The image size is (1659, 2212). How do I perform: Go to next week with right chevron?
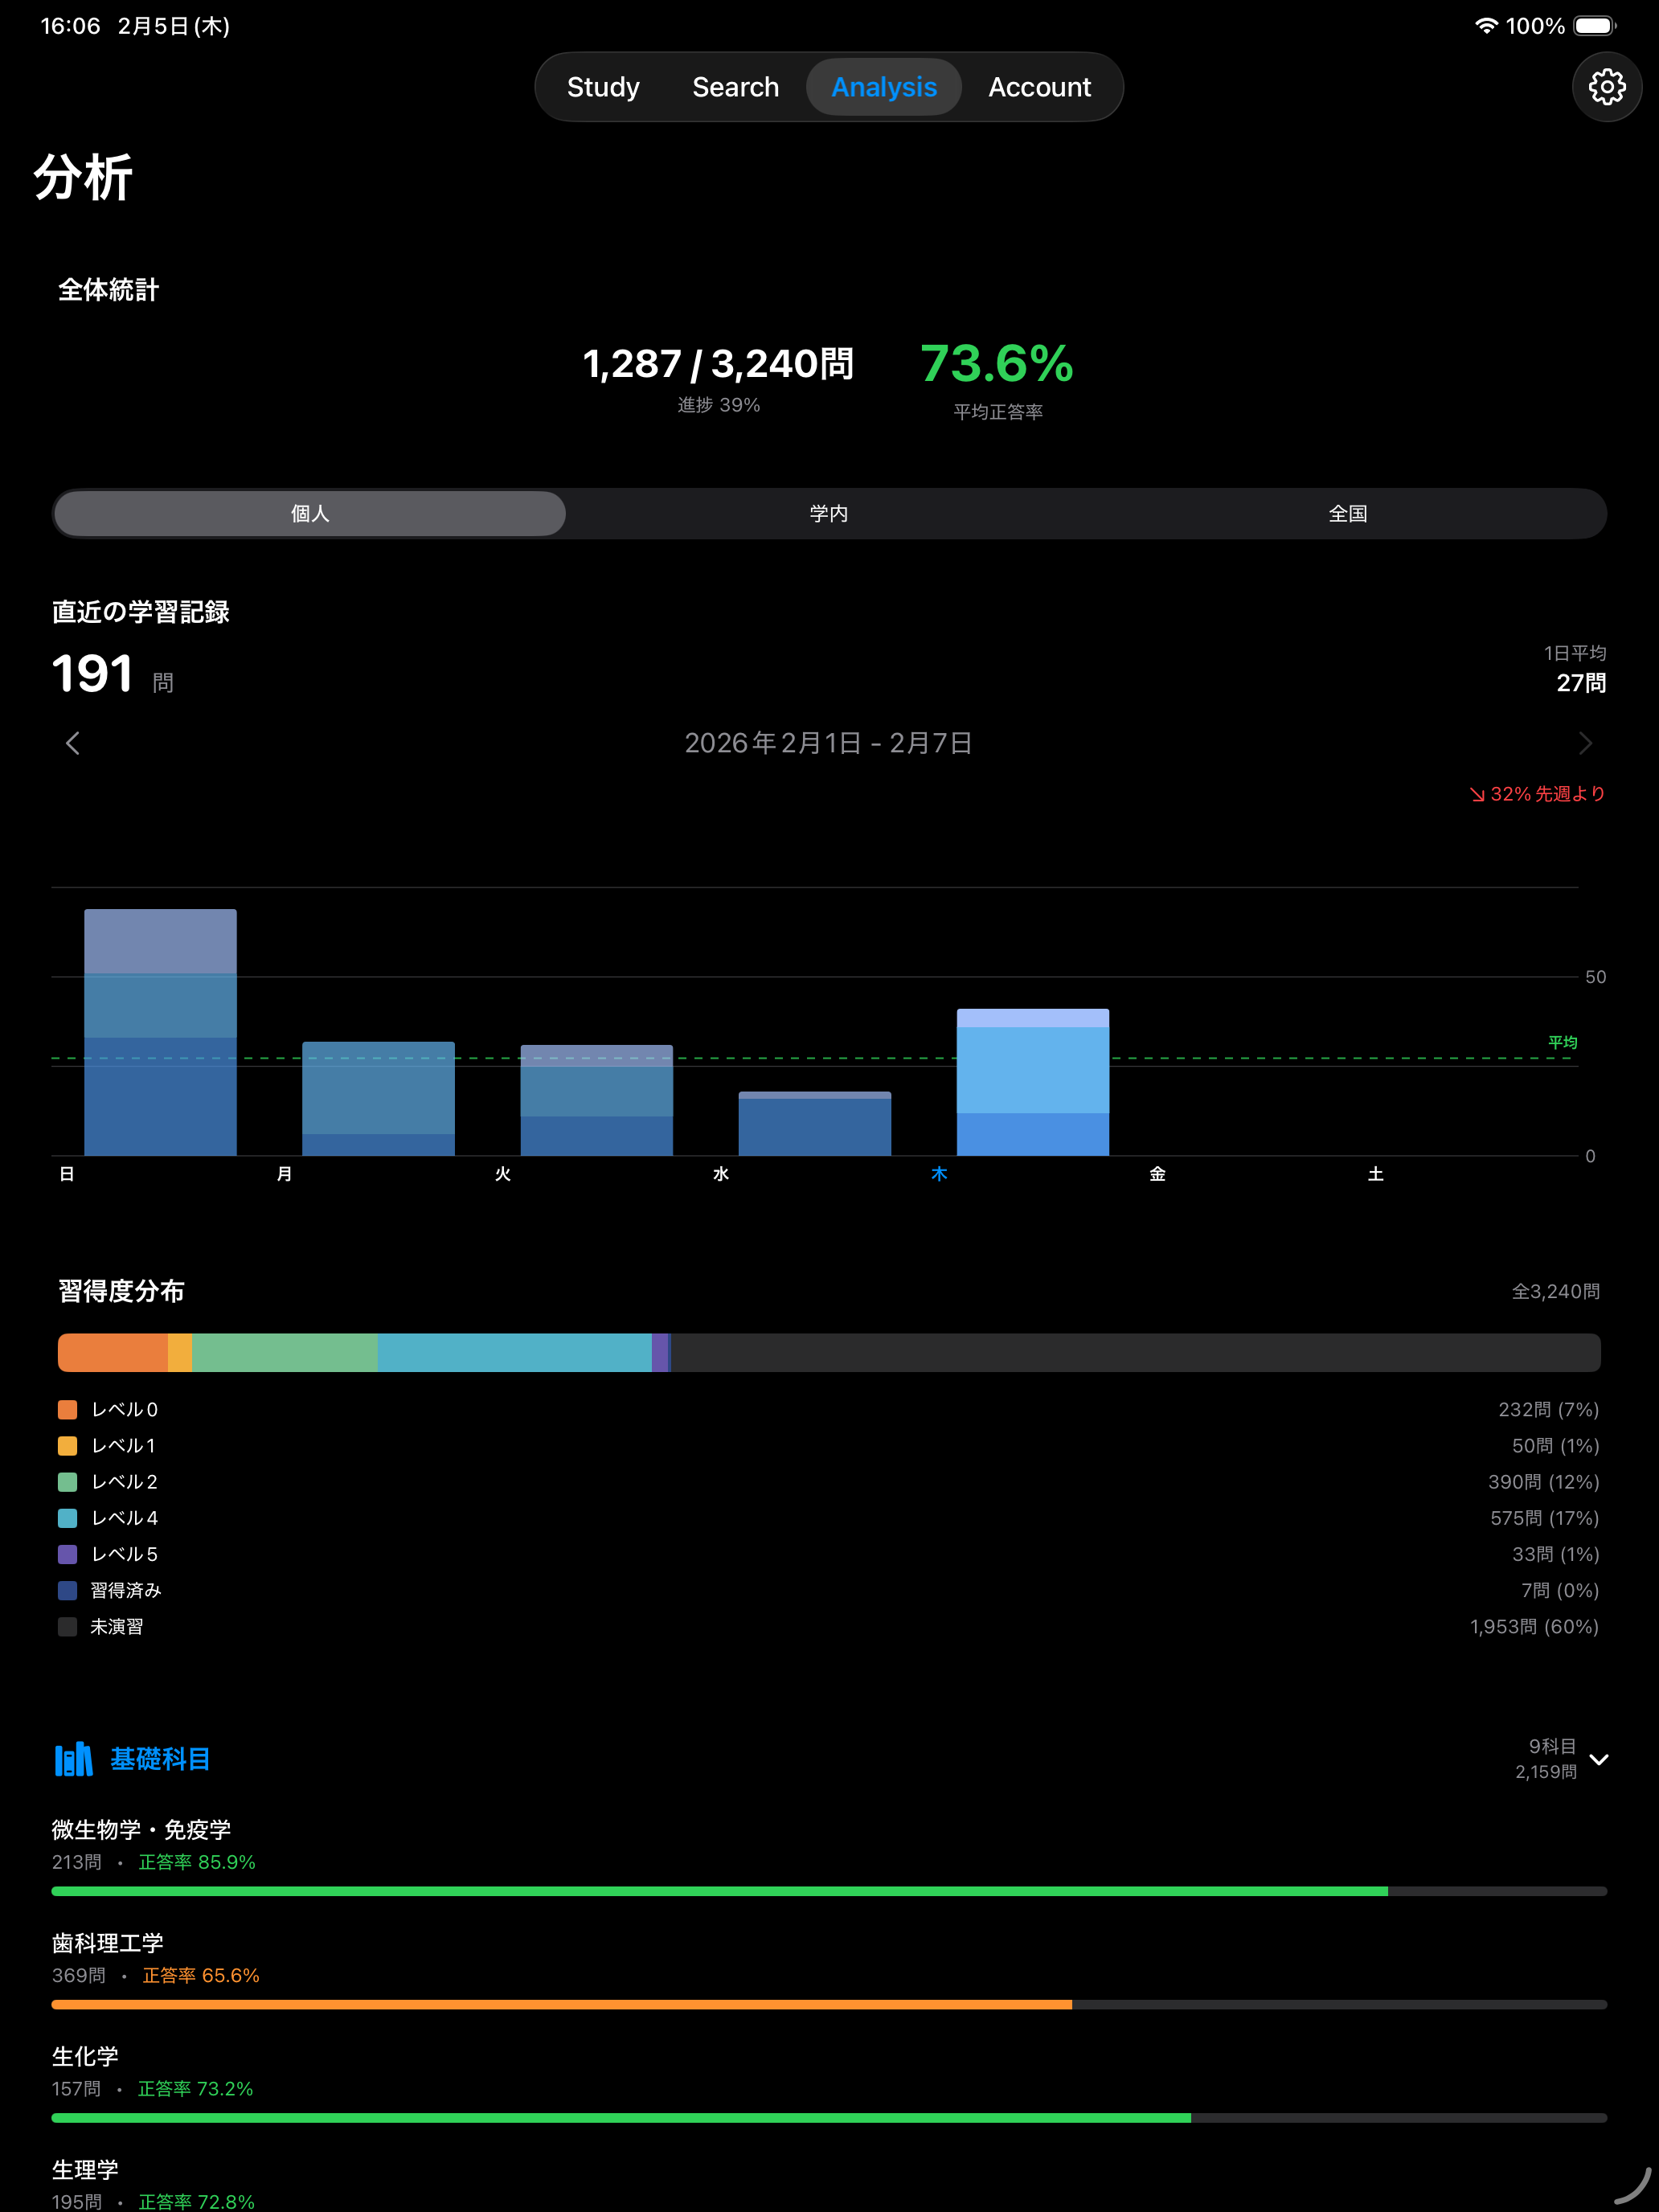click(1584, 743)
